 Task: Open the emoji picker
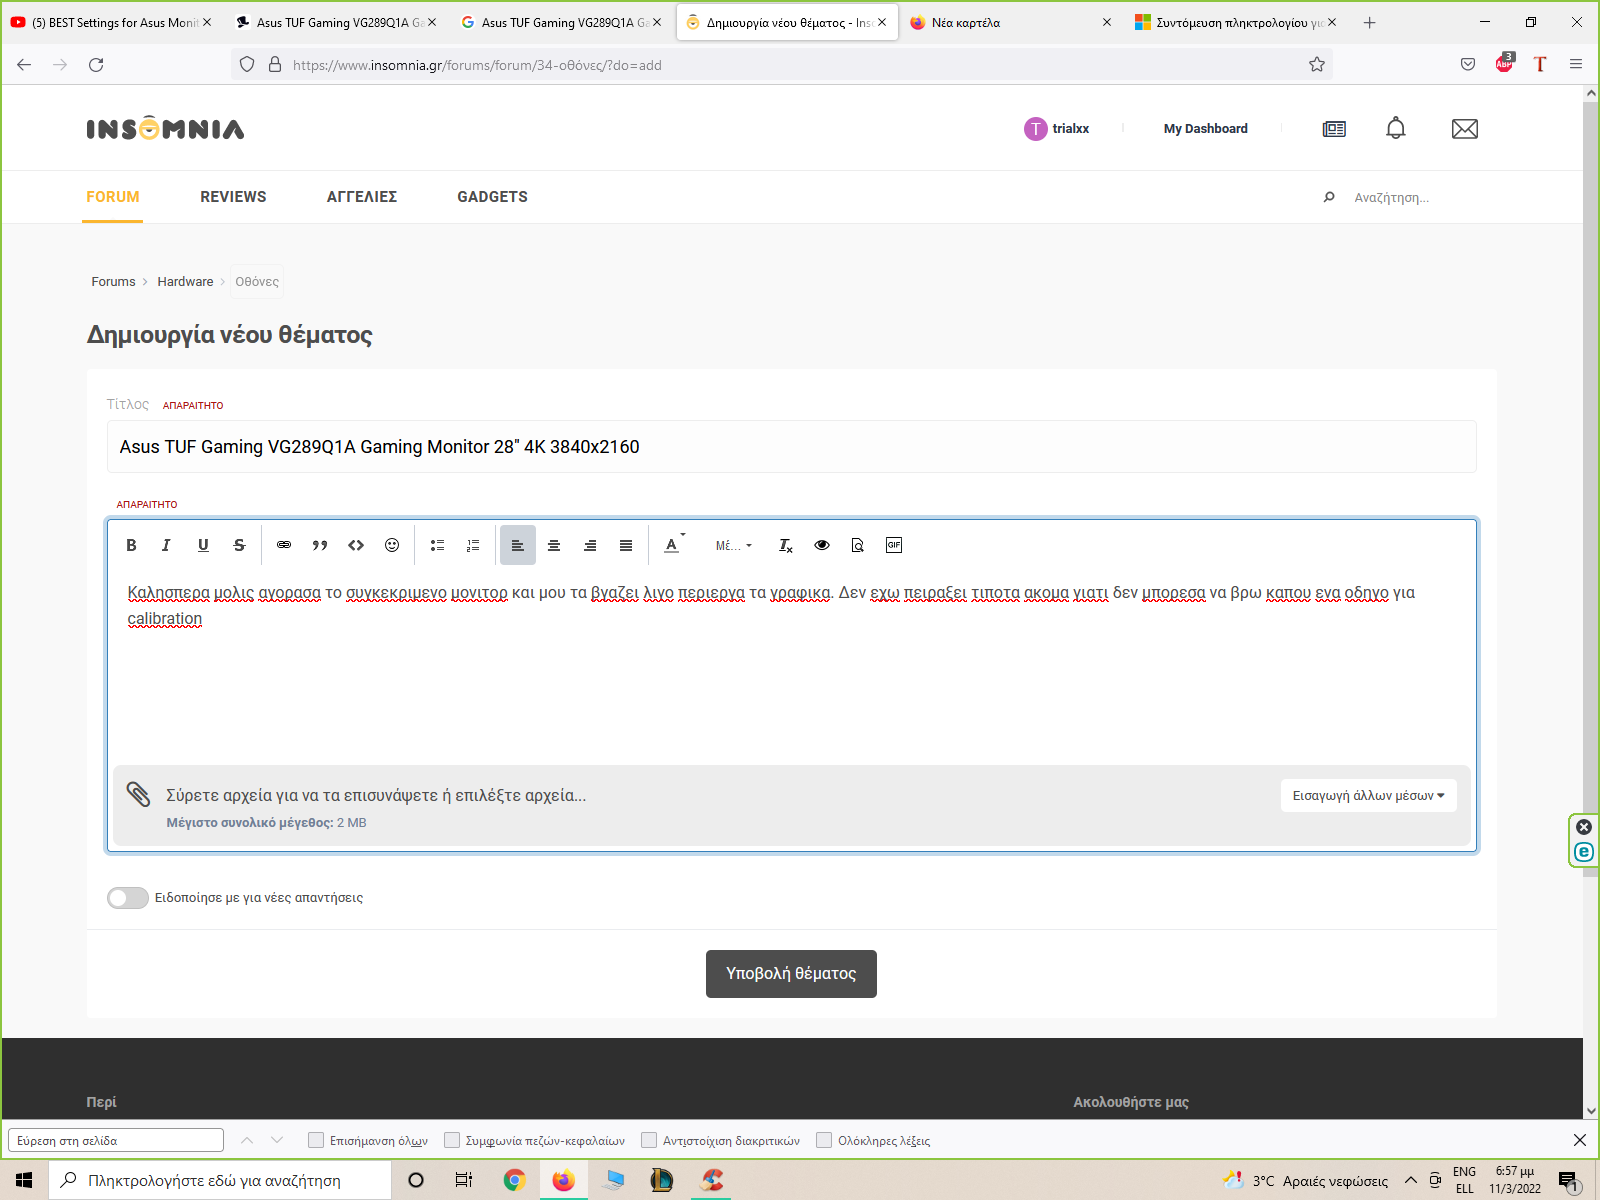click(392, 545)
